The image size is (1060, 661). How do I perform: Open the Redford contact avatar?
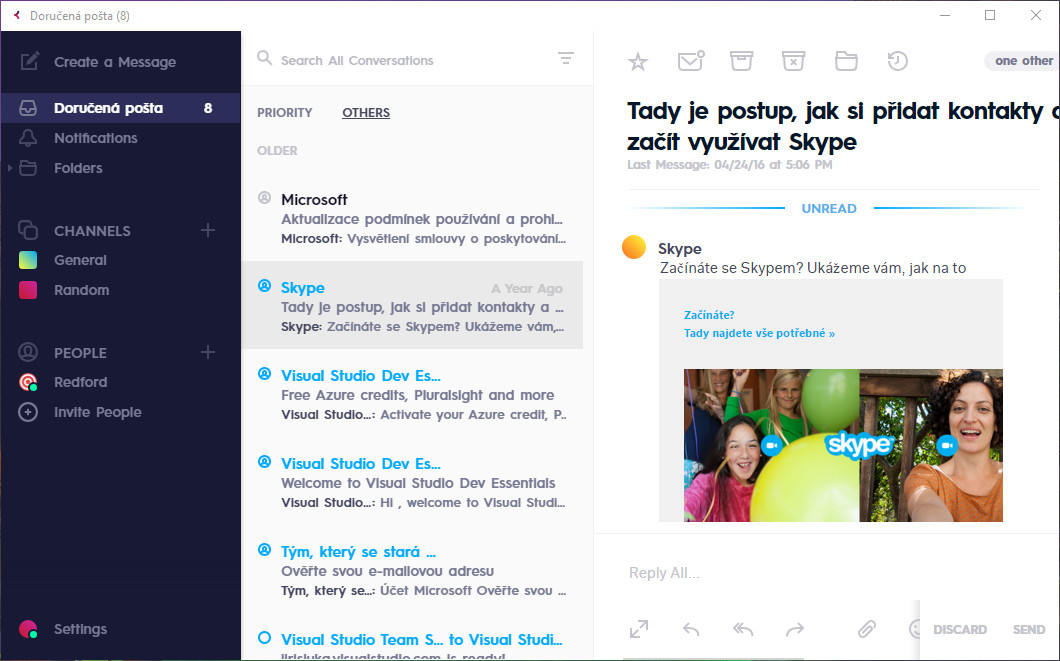coord(28,383)
